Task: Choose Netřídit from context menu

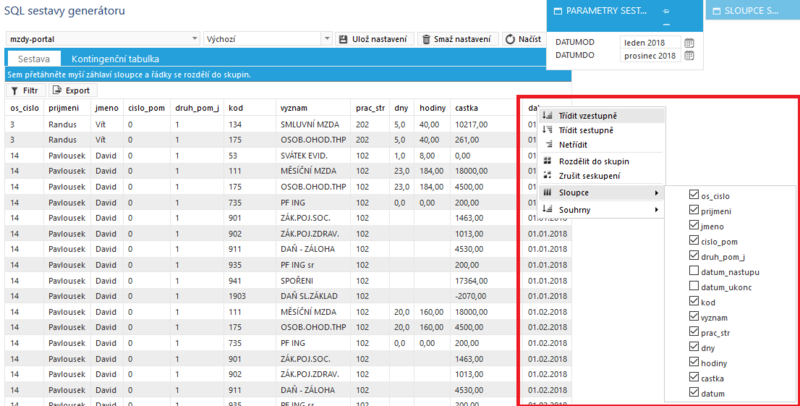Action: (x=602, y=144)
